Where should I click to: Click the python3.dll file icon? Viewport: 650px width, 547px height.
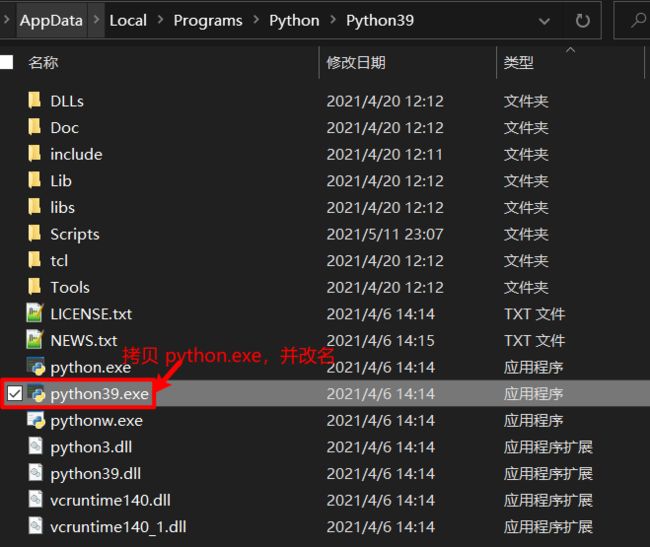pos(36,446)
